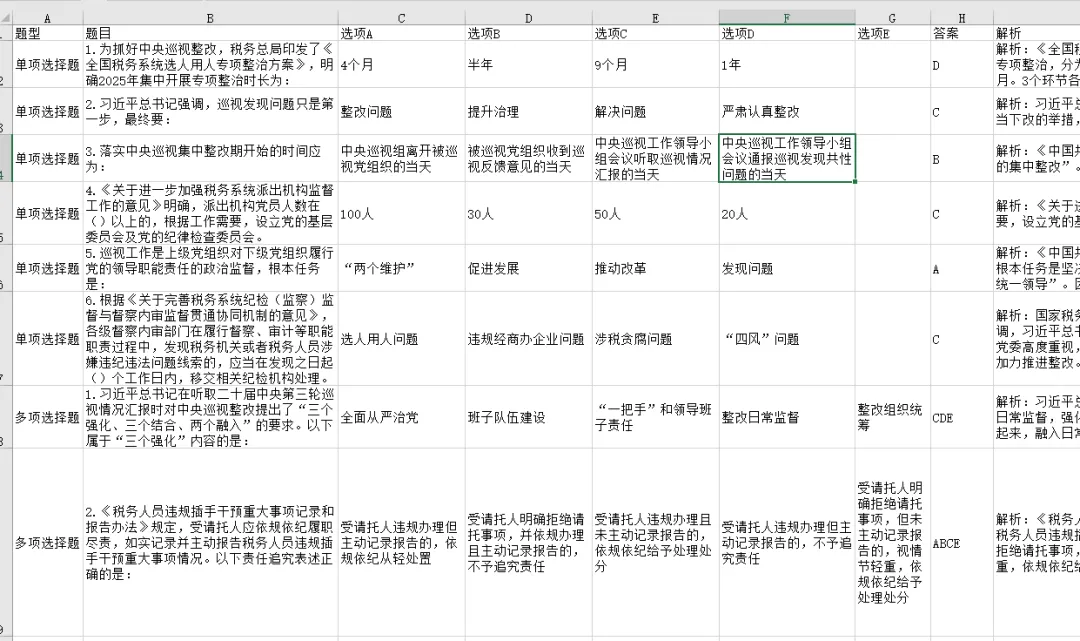Click the header cell '选项B'
Screen dimensions: 1080x641
tap(528, 33)
